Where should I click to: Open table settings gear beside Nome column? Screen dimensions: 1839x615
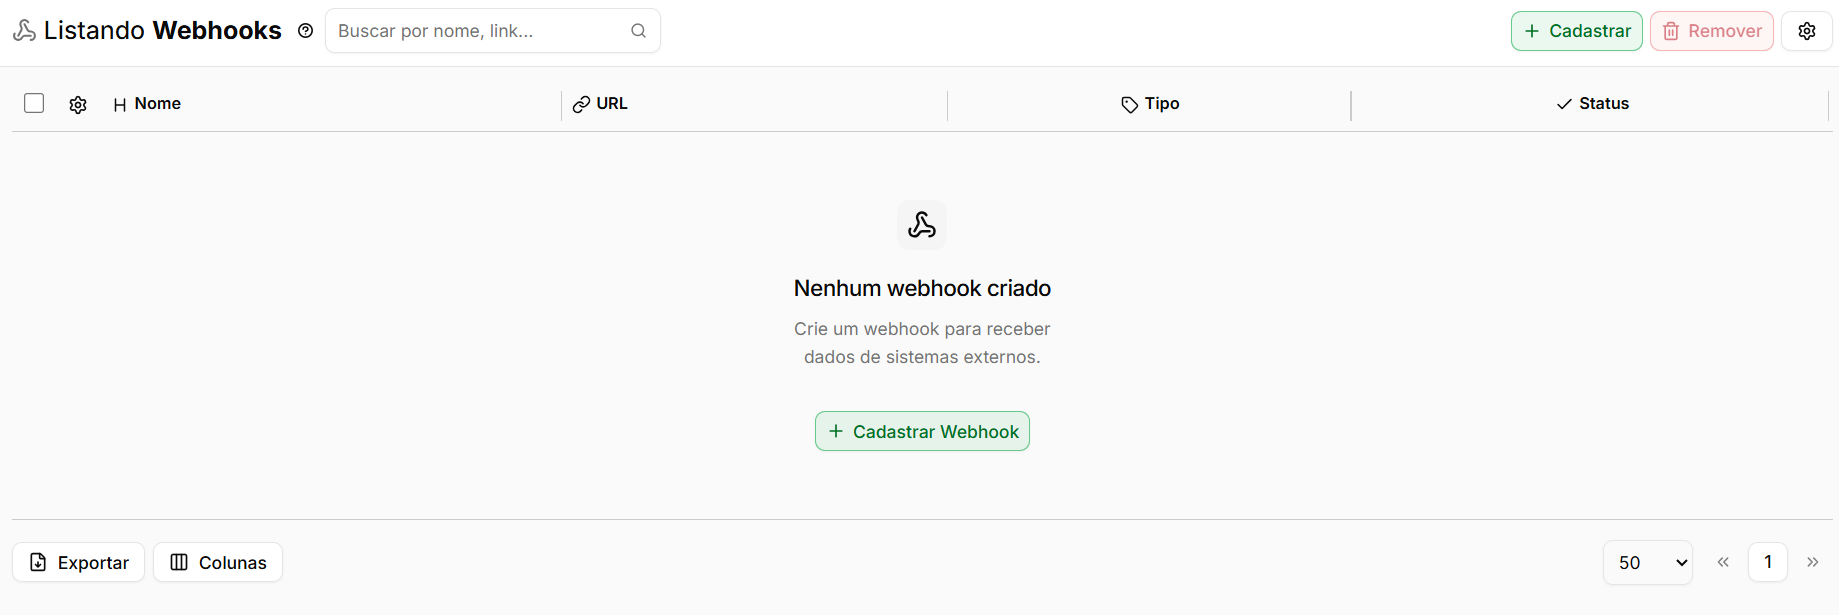pos(78,104)
